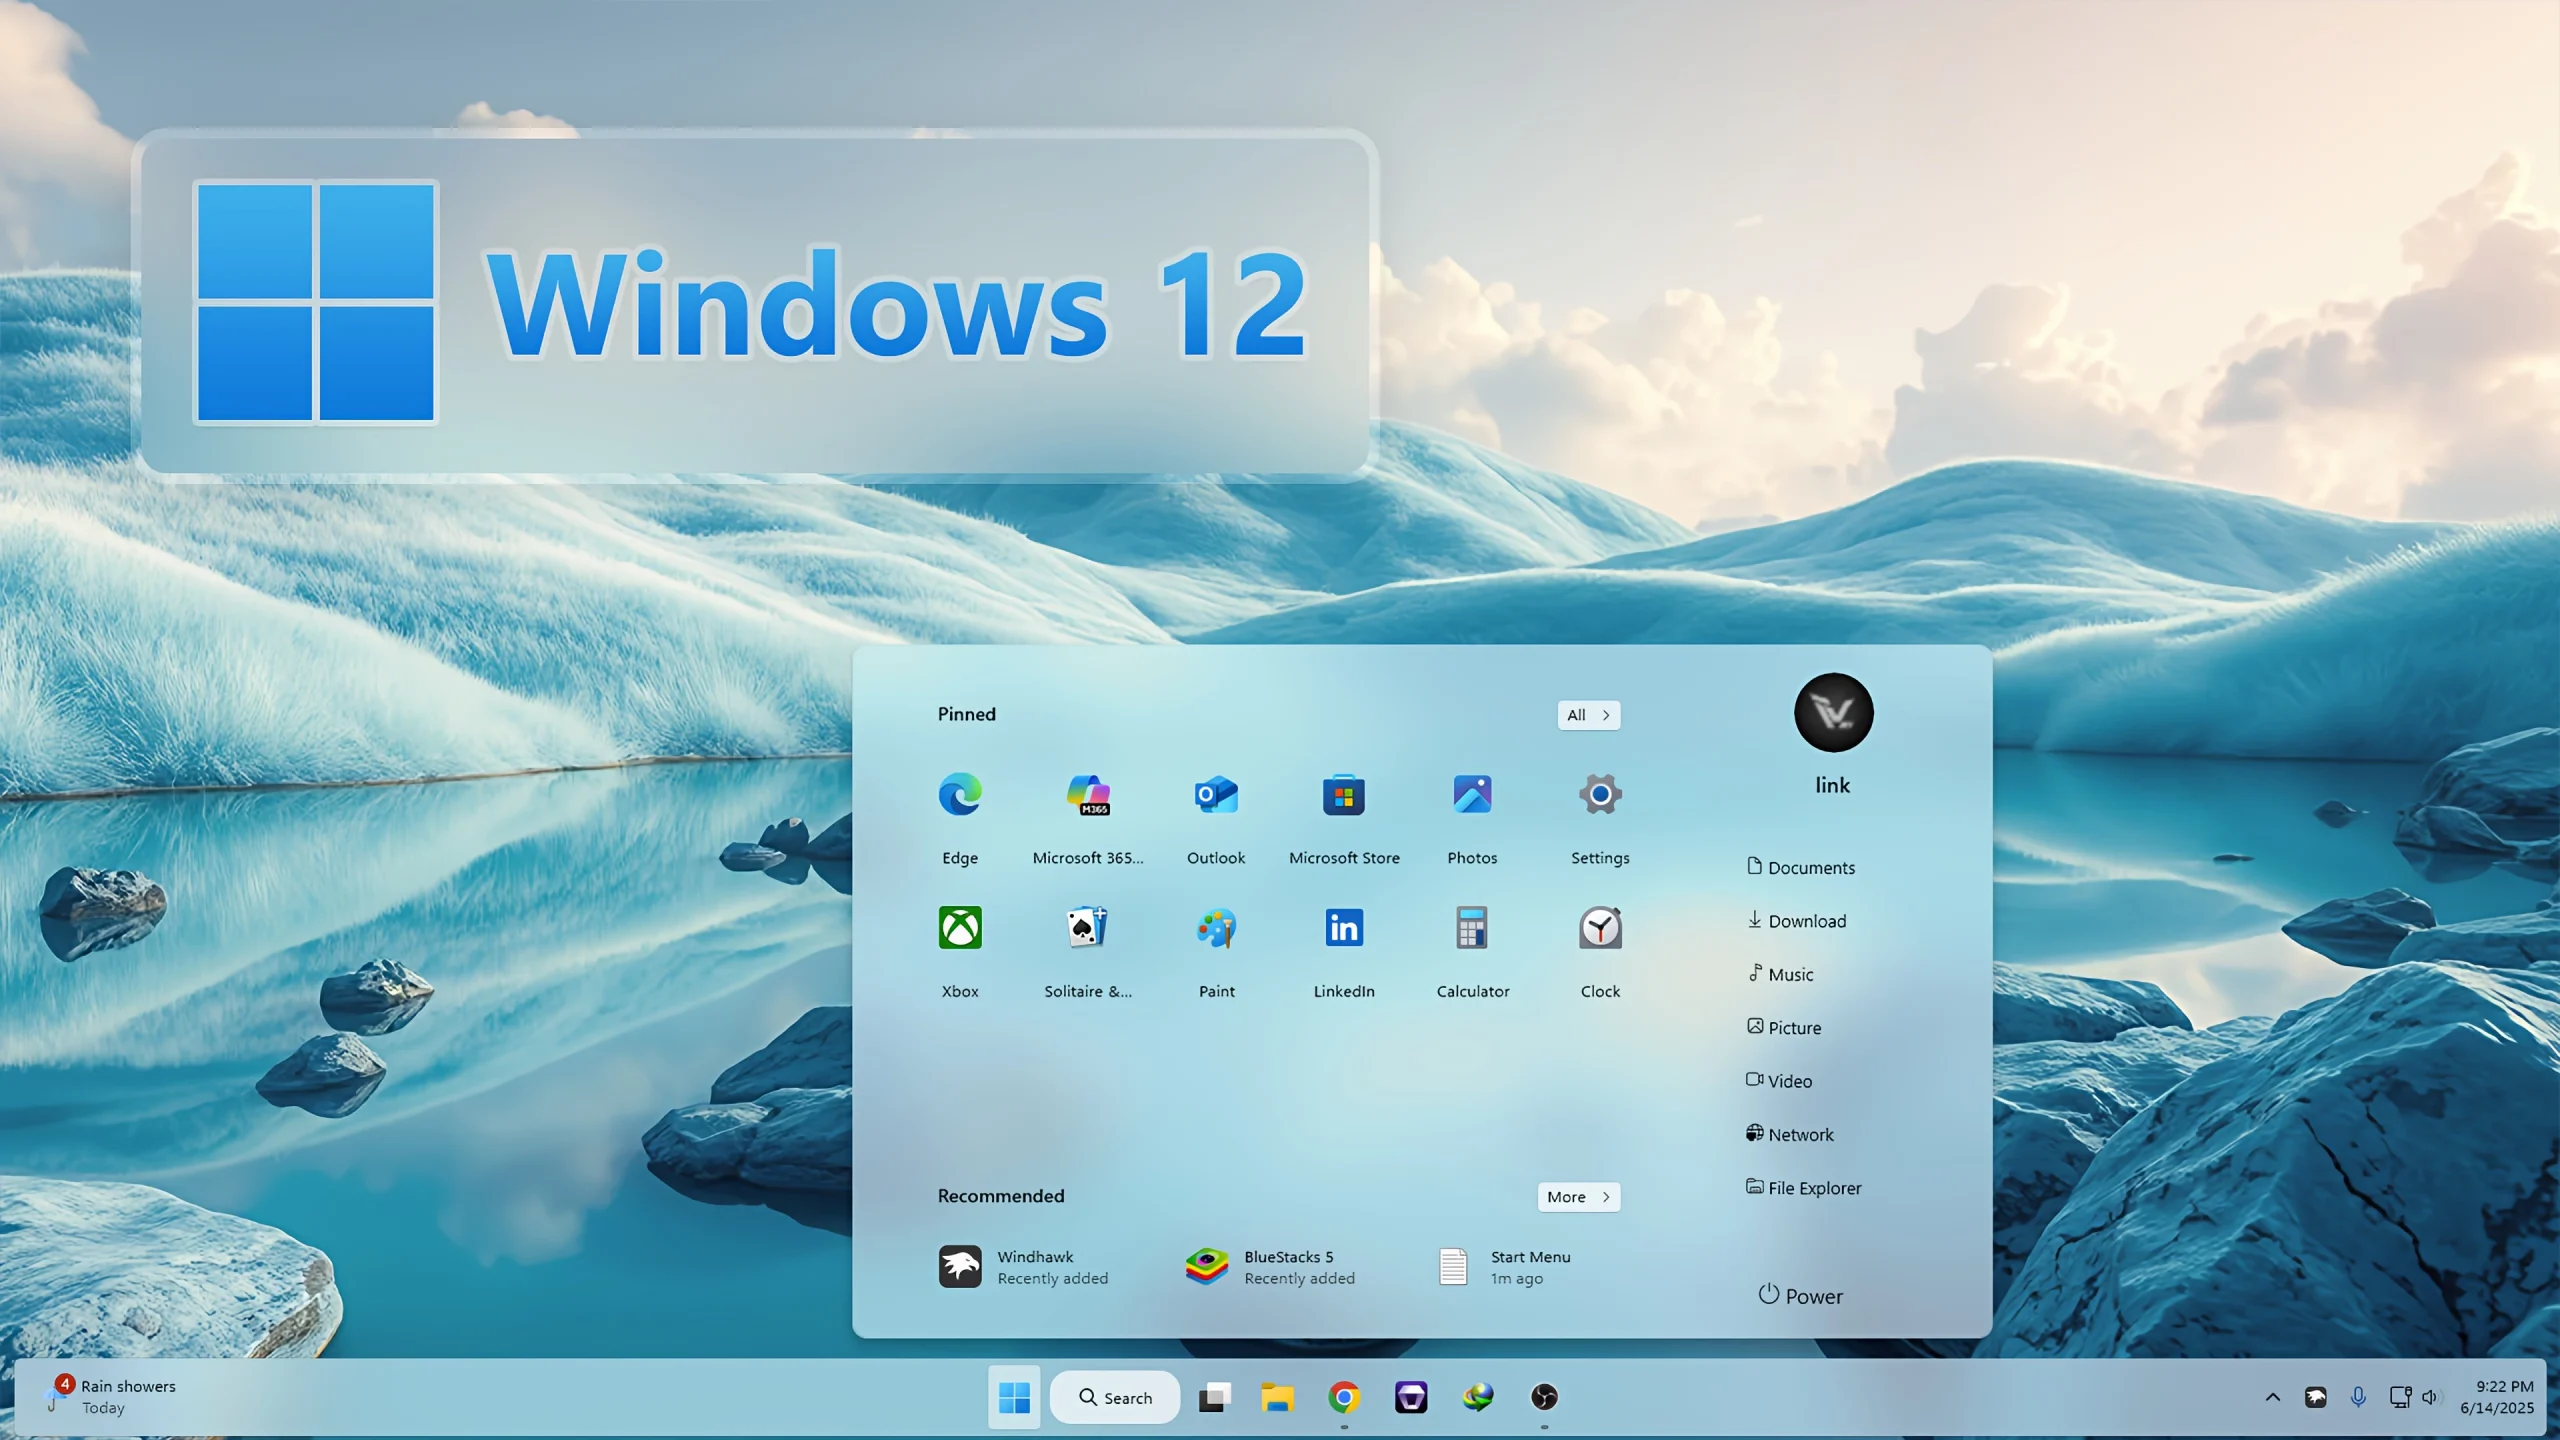This screenshot has height=1440, width=2560.
Task: Launch the Photos app
Action: click(x=1472, y=816)
